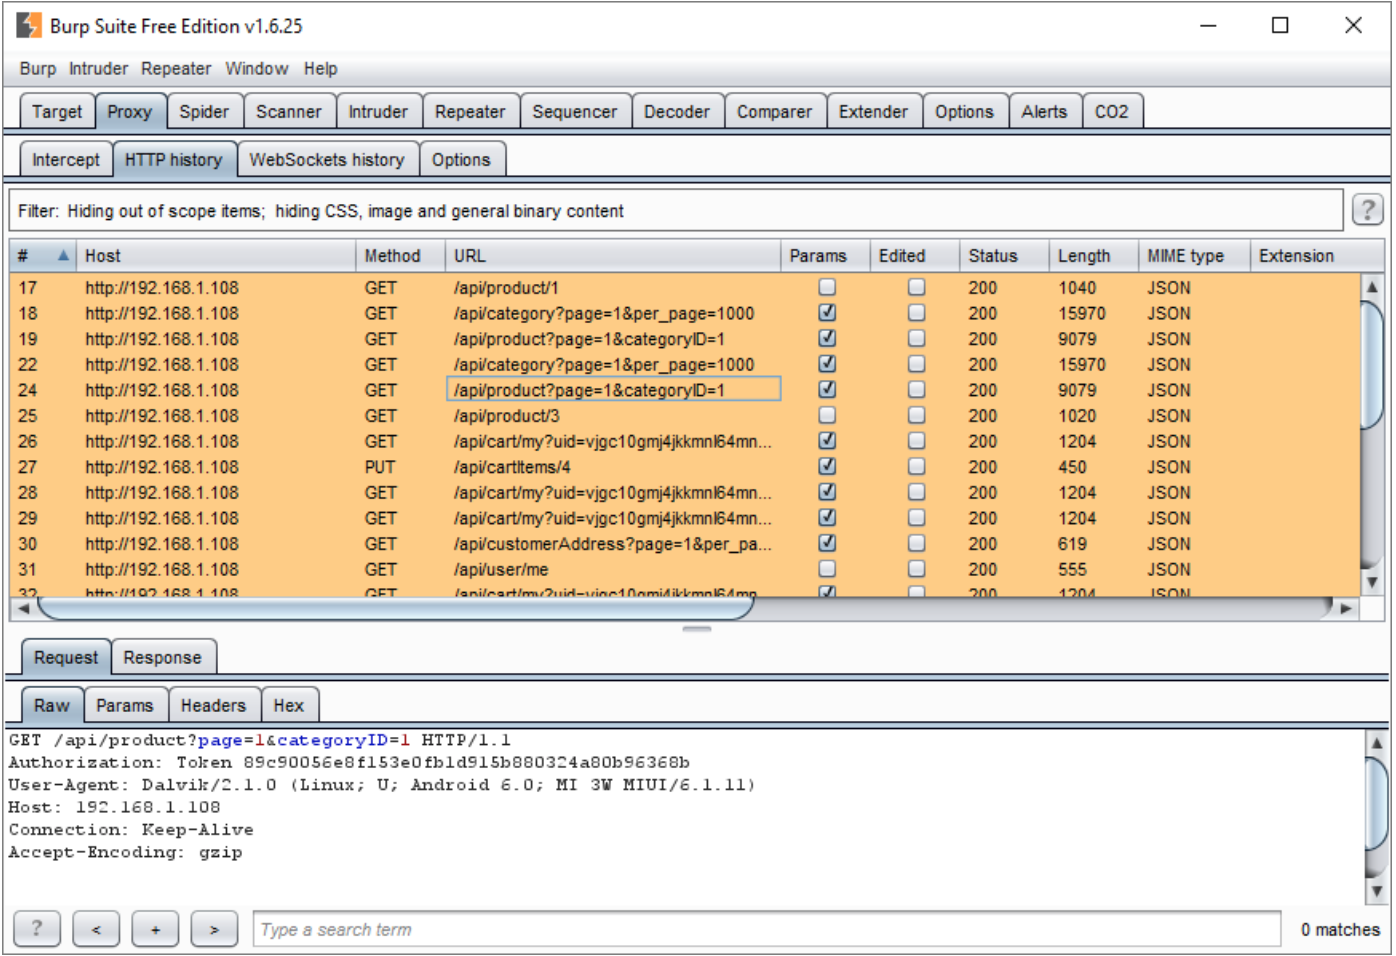This screenshot has height=956, width=1396.
Task: Toggle Edited checkbox for request 19
Action: (x=916, y=338)
